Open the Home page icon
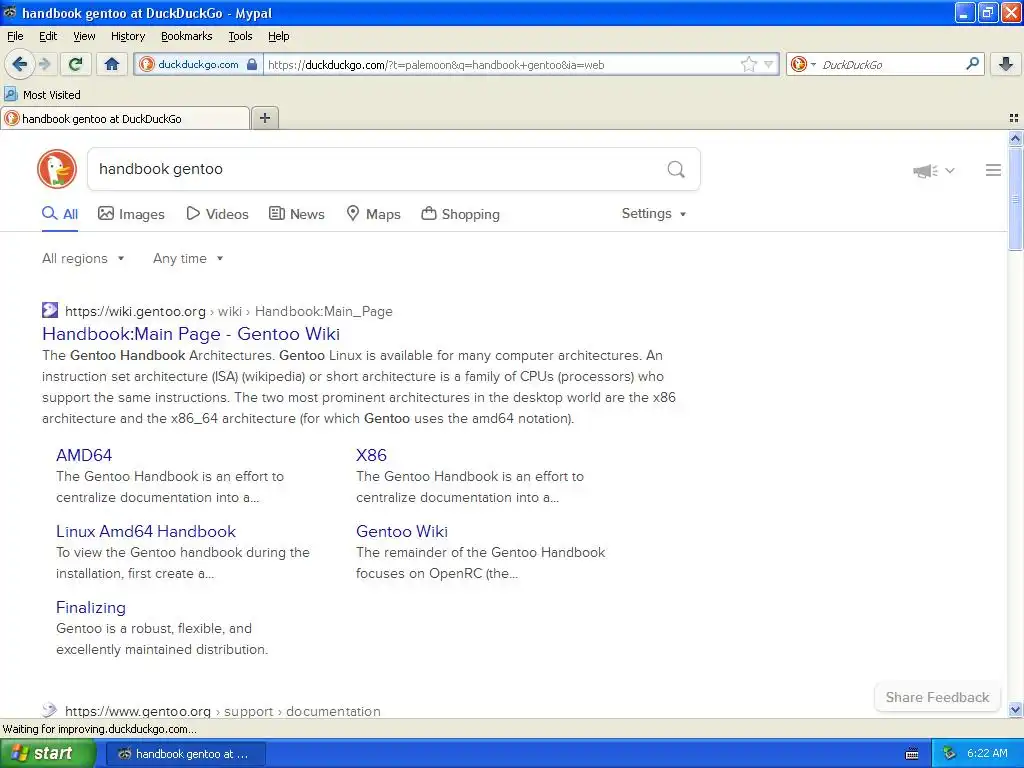The image size is (1024, 768). tap(112, 64)
